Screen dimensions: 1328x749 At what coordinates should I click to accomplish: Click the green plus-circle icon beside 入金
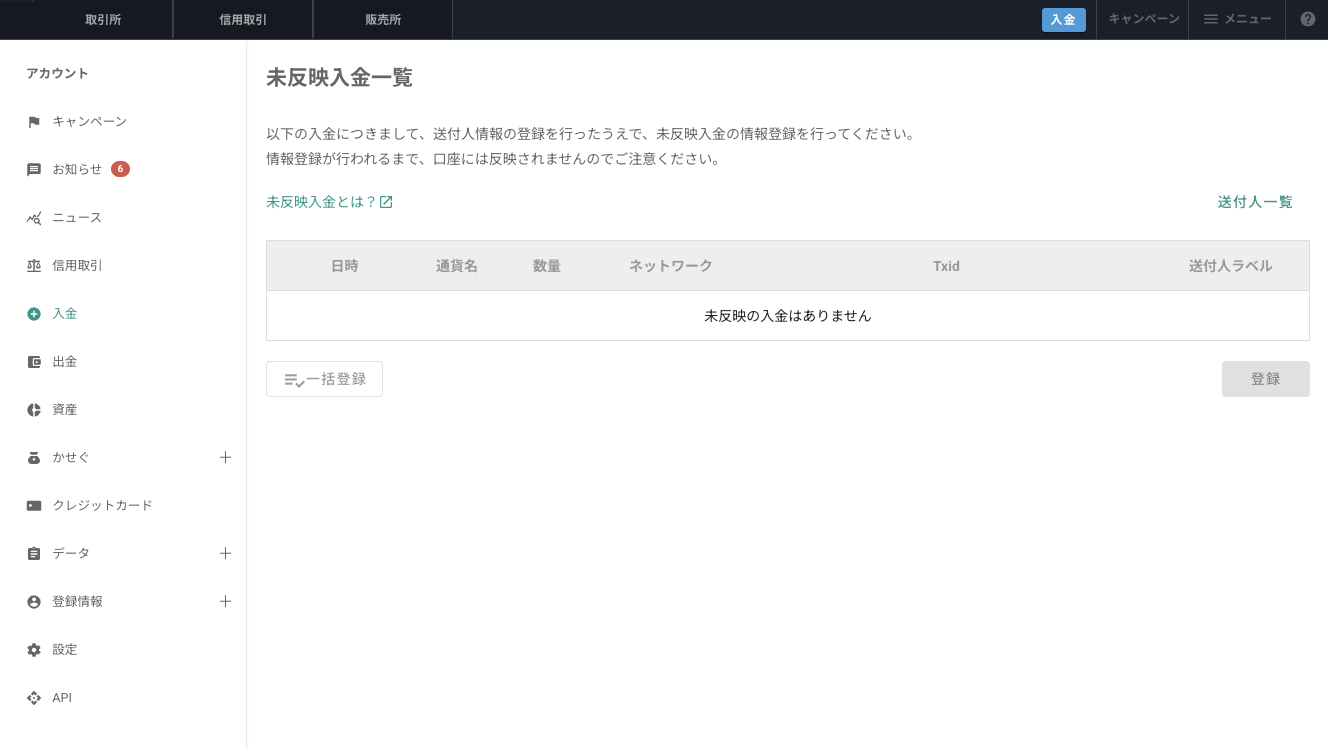[34, 314]
